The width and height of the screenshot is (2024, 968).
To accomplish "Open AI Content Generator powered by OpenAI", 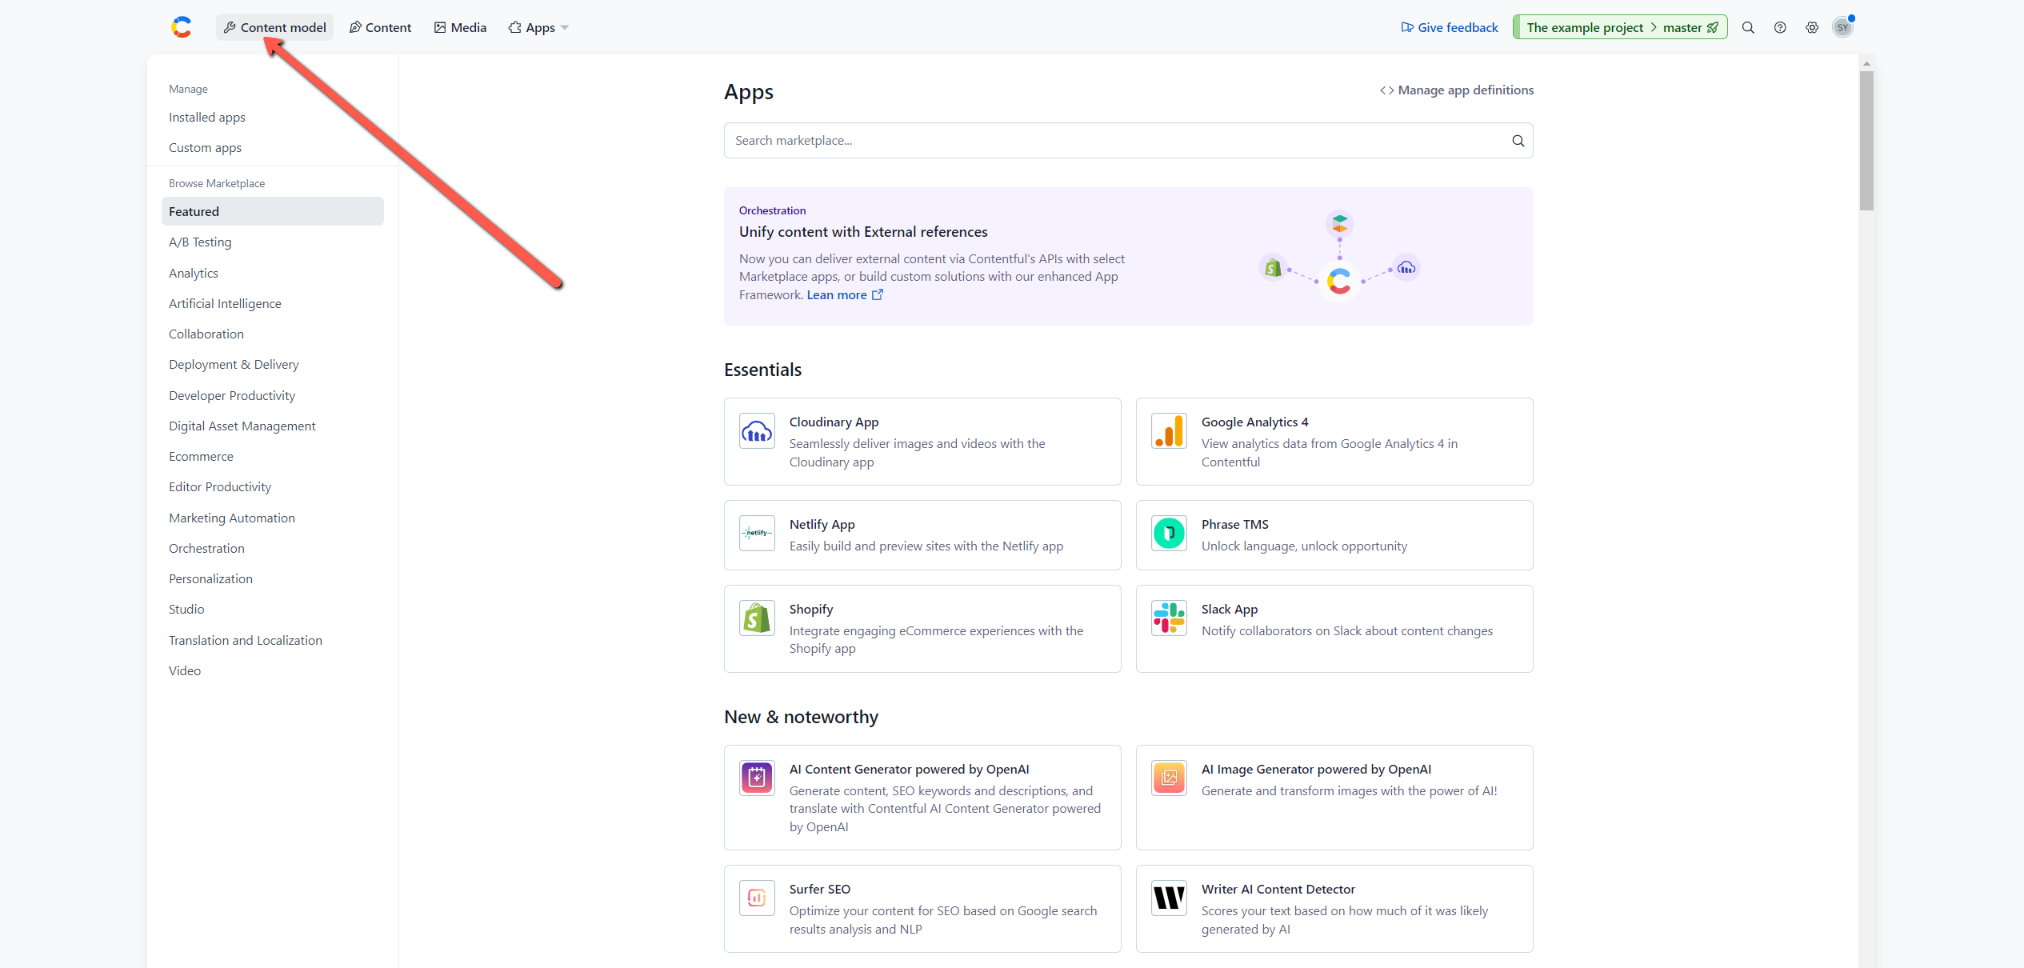I will tap(908, 769).
